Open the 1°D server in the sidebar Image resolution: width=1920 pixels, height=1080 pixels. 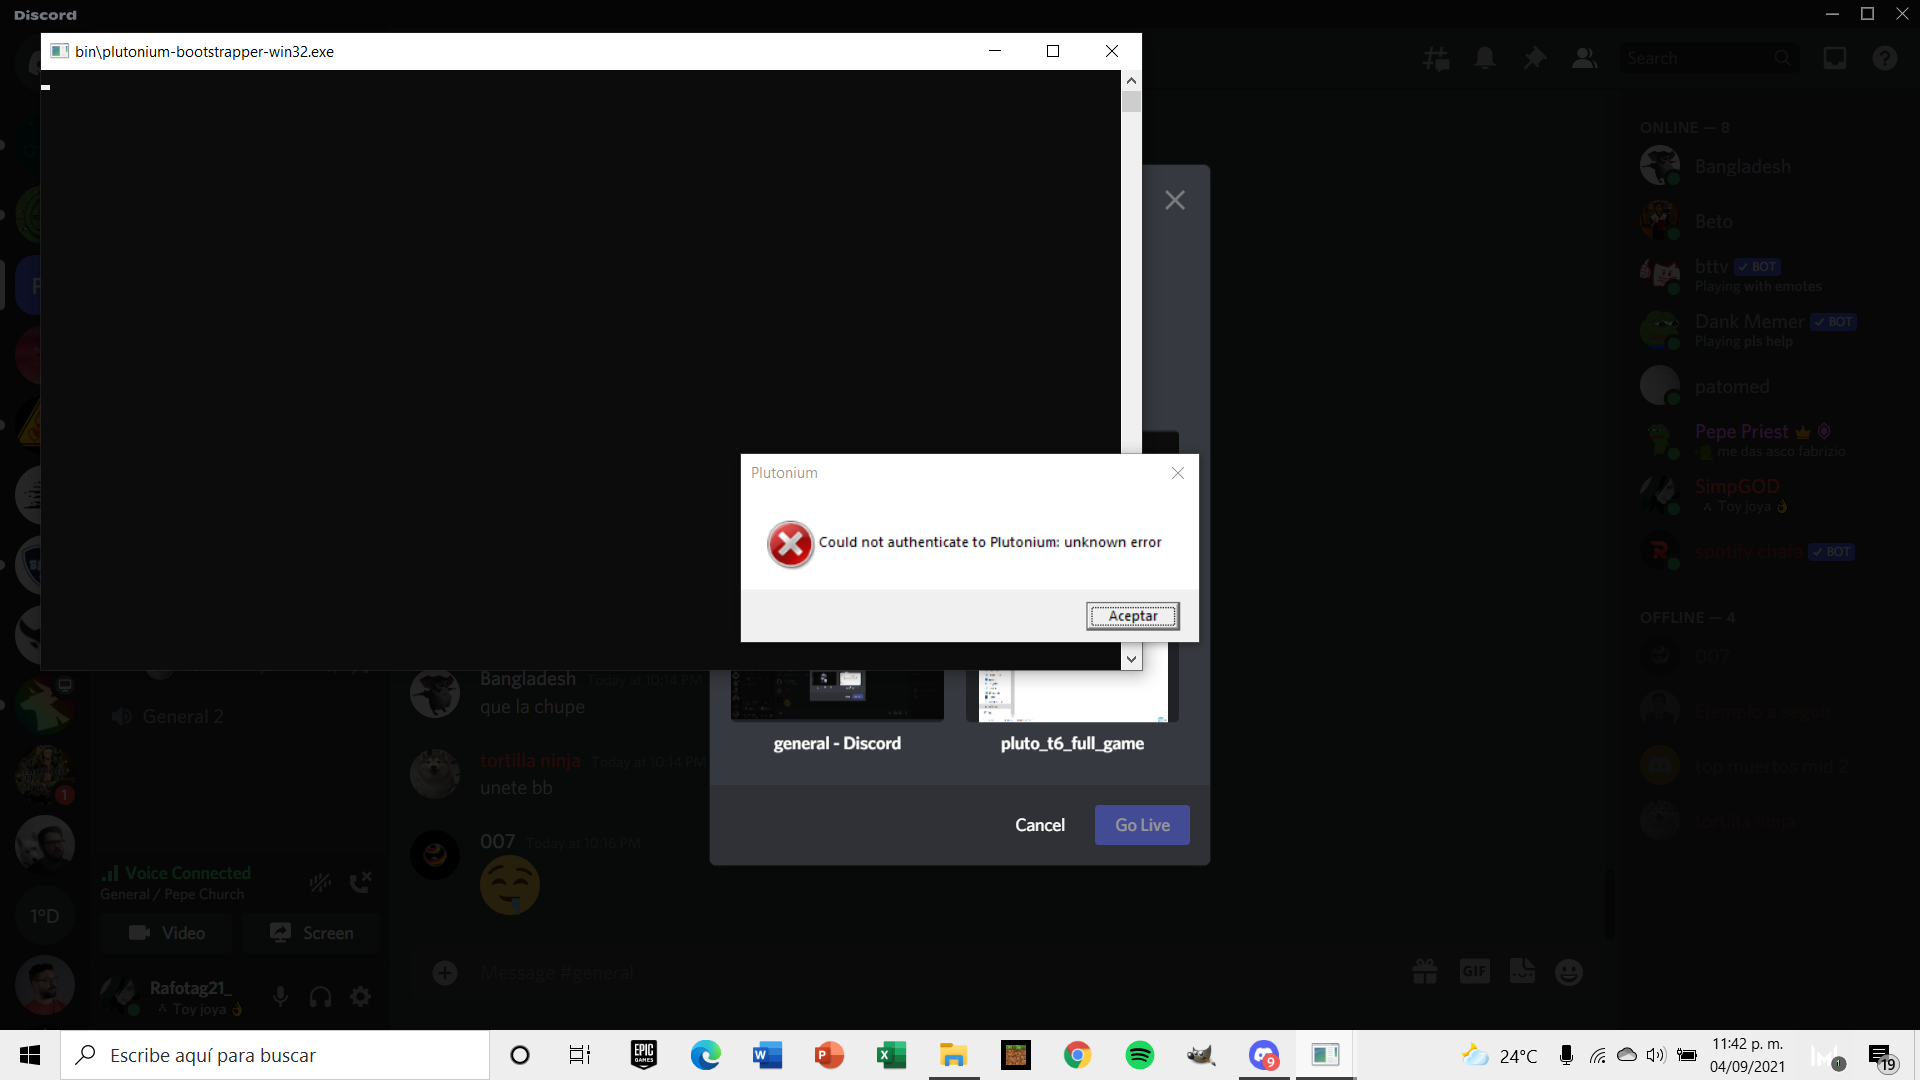coord(44,916)
